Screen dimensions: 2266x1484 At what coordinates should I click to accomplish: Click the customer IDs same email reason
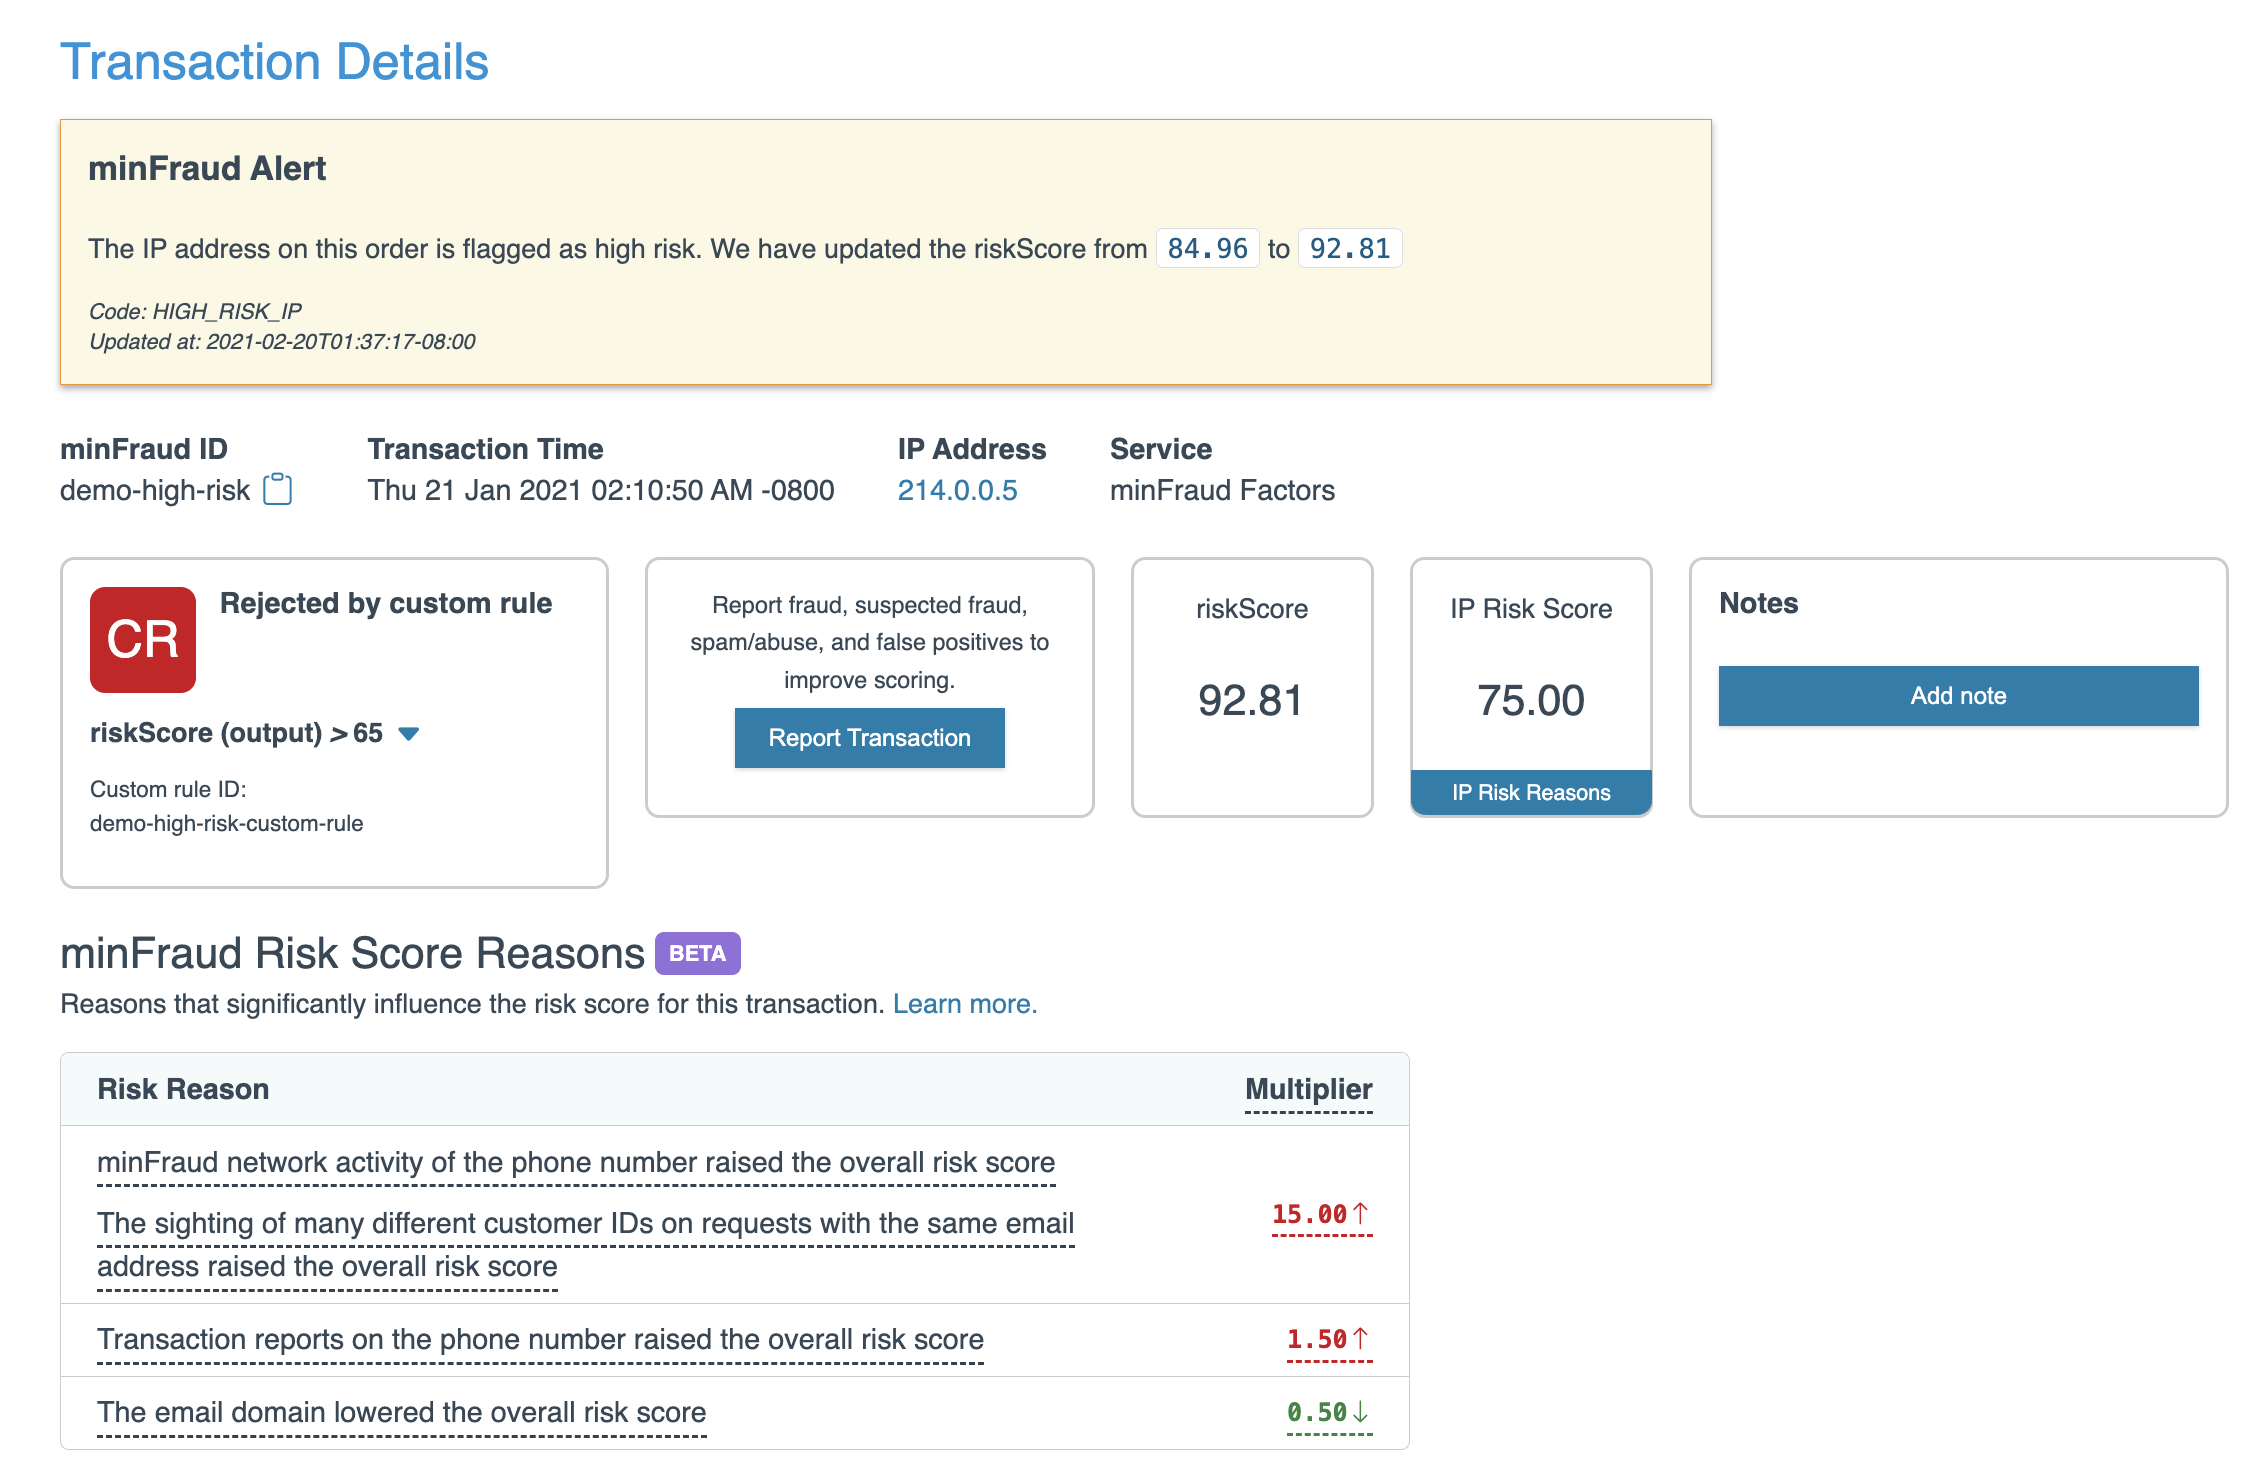pyautogui.click(x=585, y=1224)
